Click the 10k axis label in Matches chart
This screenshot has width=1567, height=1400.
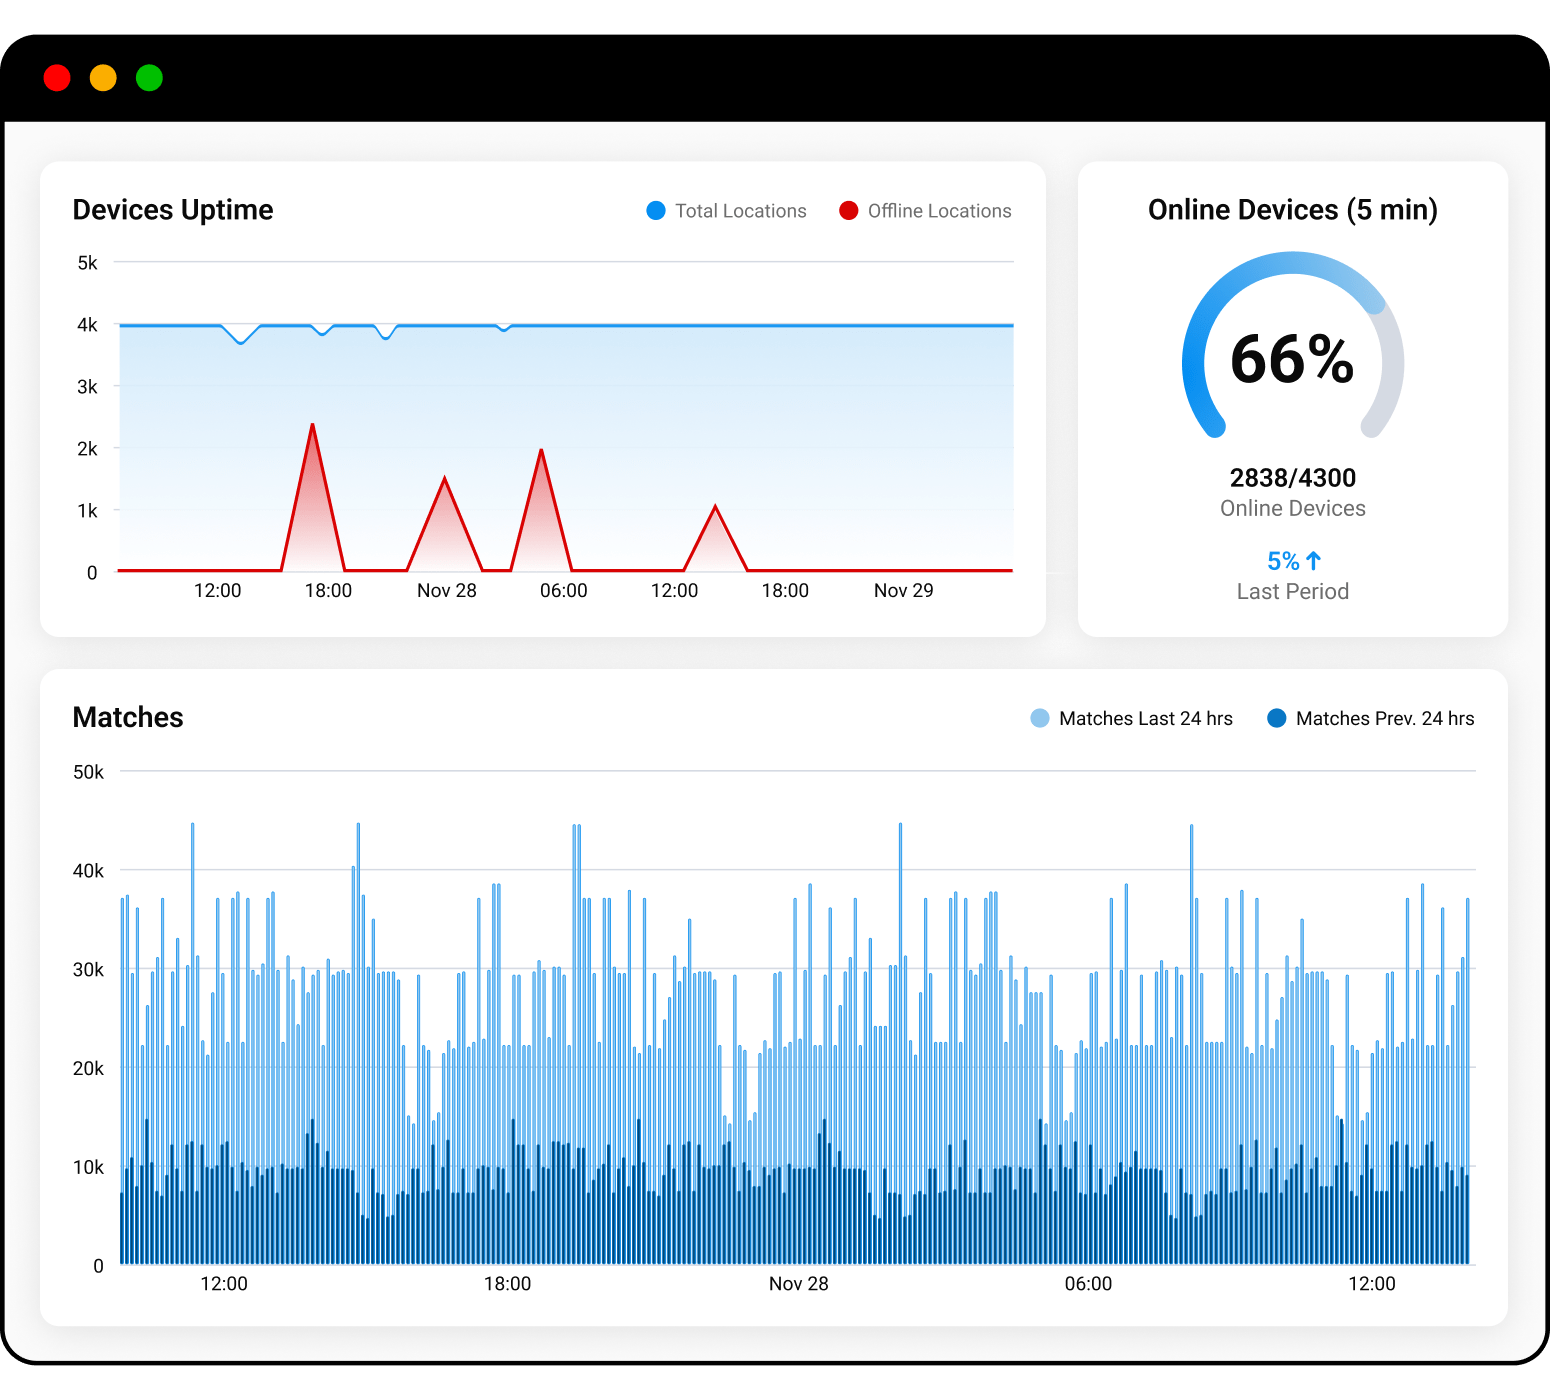point(88,1168)
